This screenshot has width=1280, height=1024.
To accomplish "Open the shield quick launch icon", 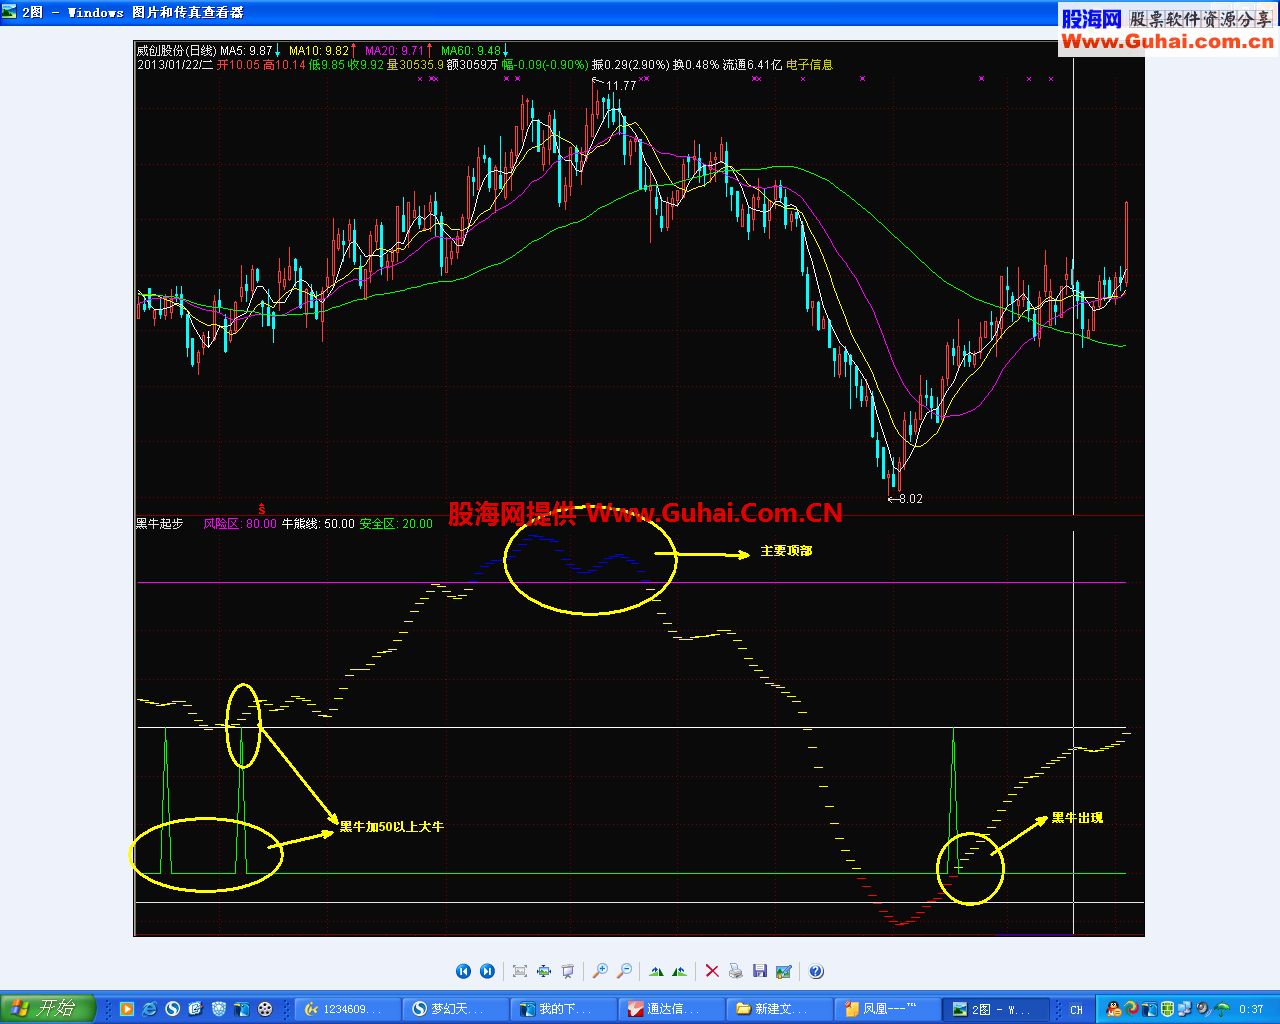I will tap(219, 1009).
